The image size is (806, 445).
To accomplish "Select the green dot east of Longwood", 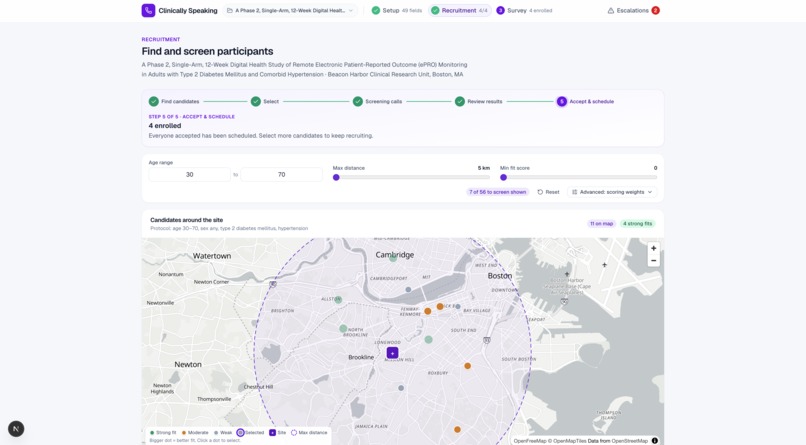I will pyautogui.click(x=428, y=339).
